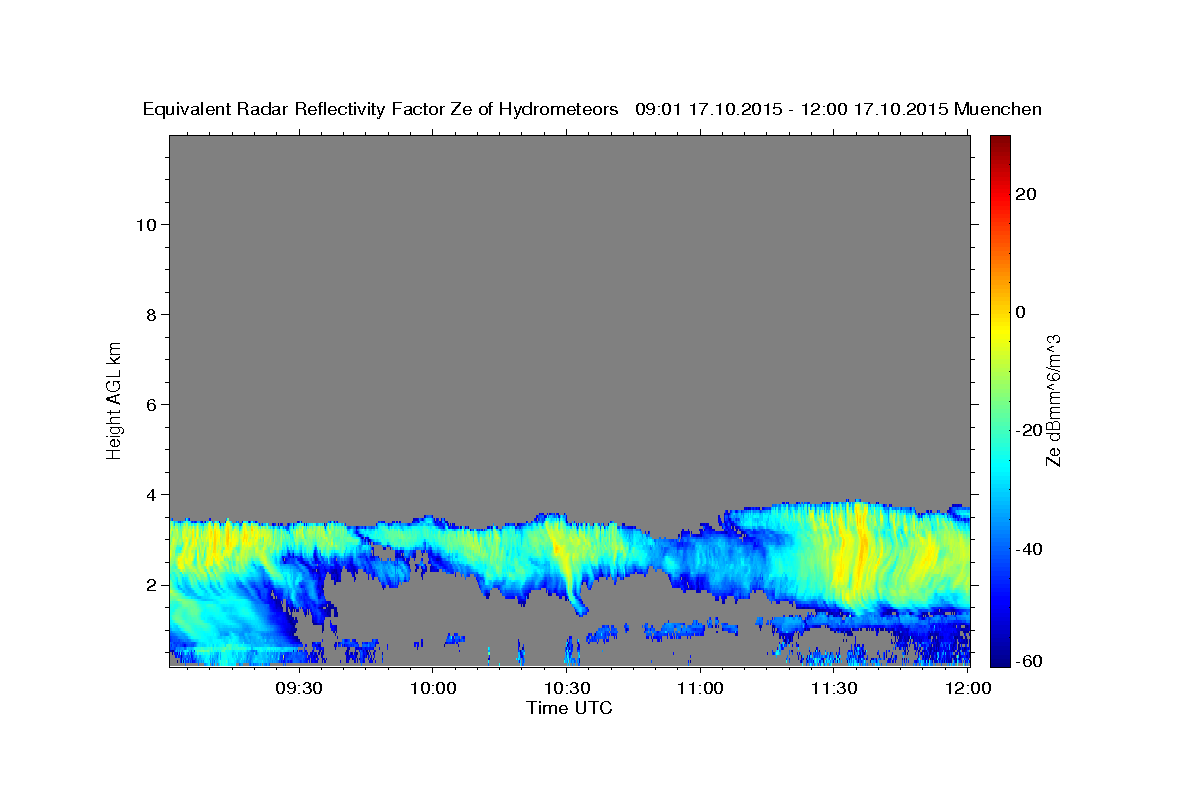Click the 09:30 time tick label
1200x800 pixels.
click(301, 688)
